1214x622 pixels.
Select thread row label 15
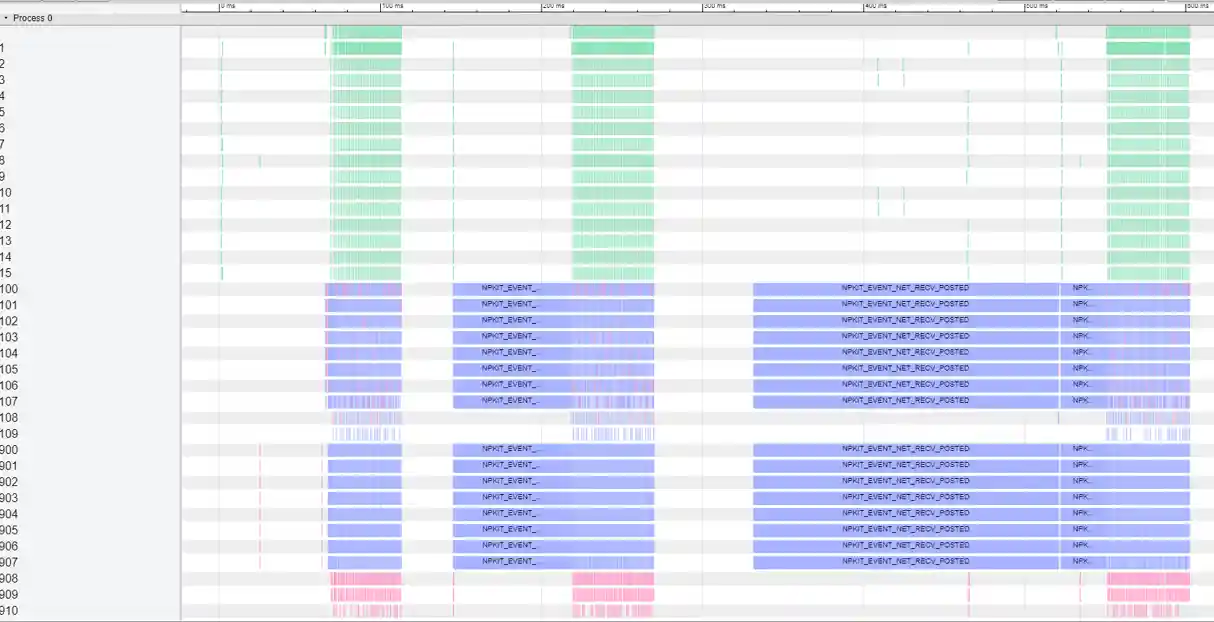click(7, 272)
